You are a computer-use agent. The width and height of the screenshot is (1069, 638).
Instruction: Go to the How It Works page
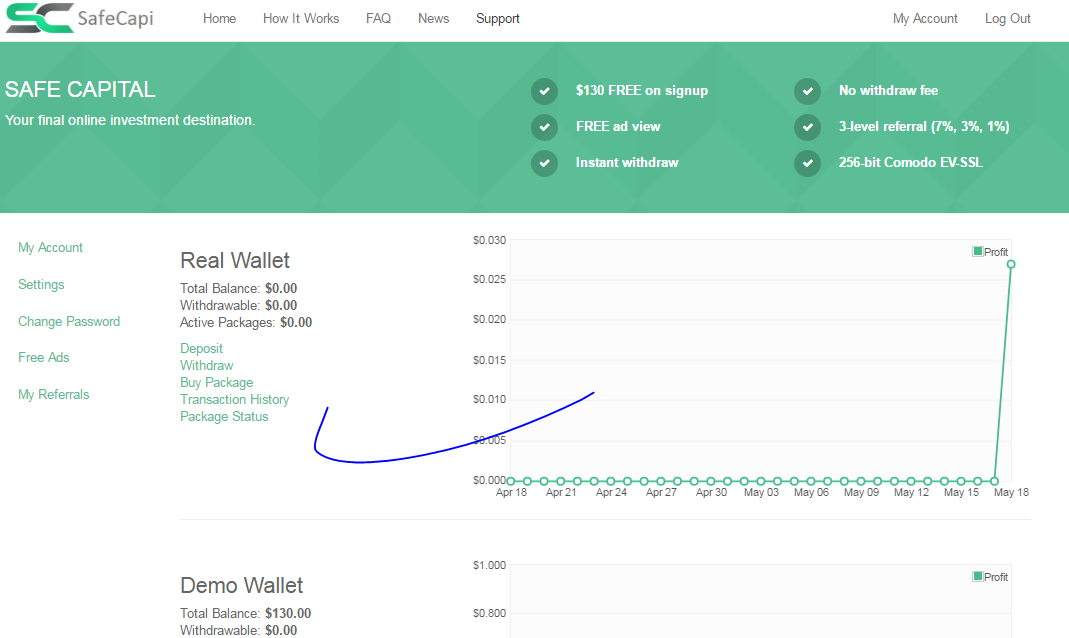point(301,19)
